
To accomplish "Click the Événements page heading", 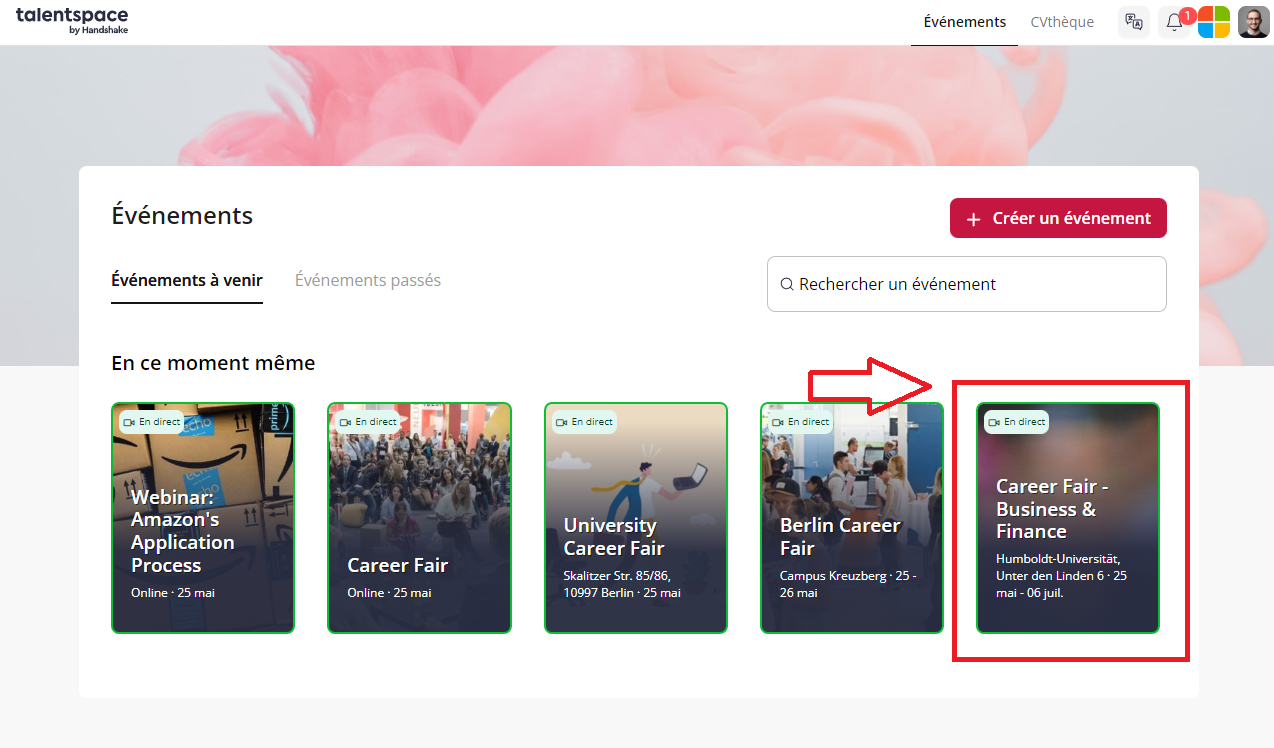I will pos(182,215).
